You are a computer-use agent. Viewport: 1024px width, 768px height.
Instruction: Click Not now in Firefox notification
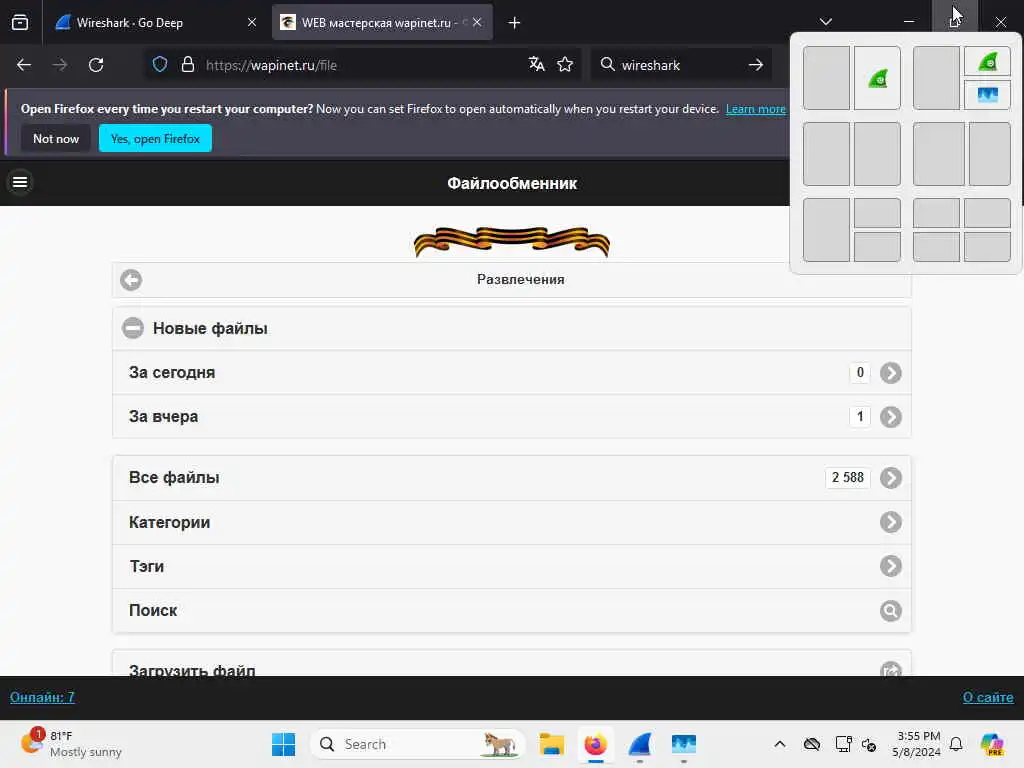(x=56, y=138)
